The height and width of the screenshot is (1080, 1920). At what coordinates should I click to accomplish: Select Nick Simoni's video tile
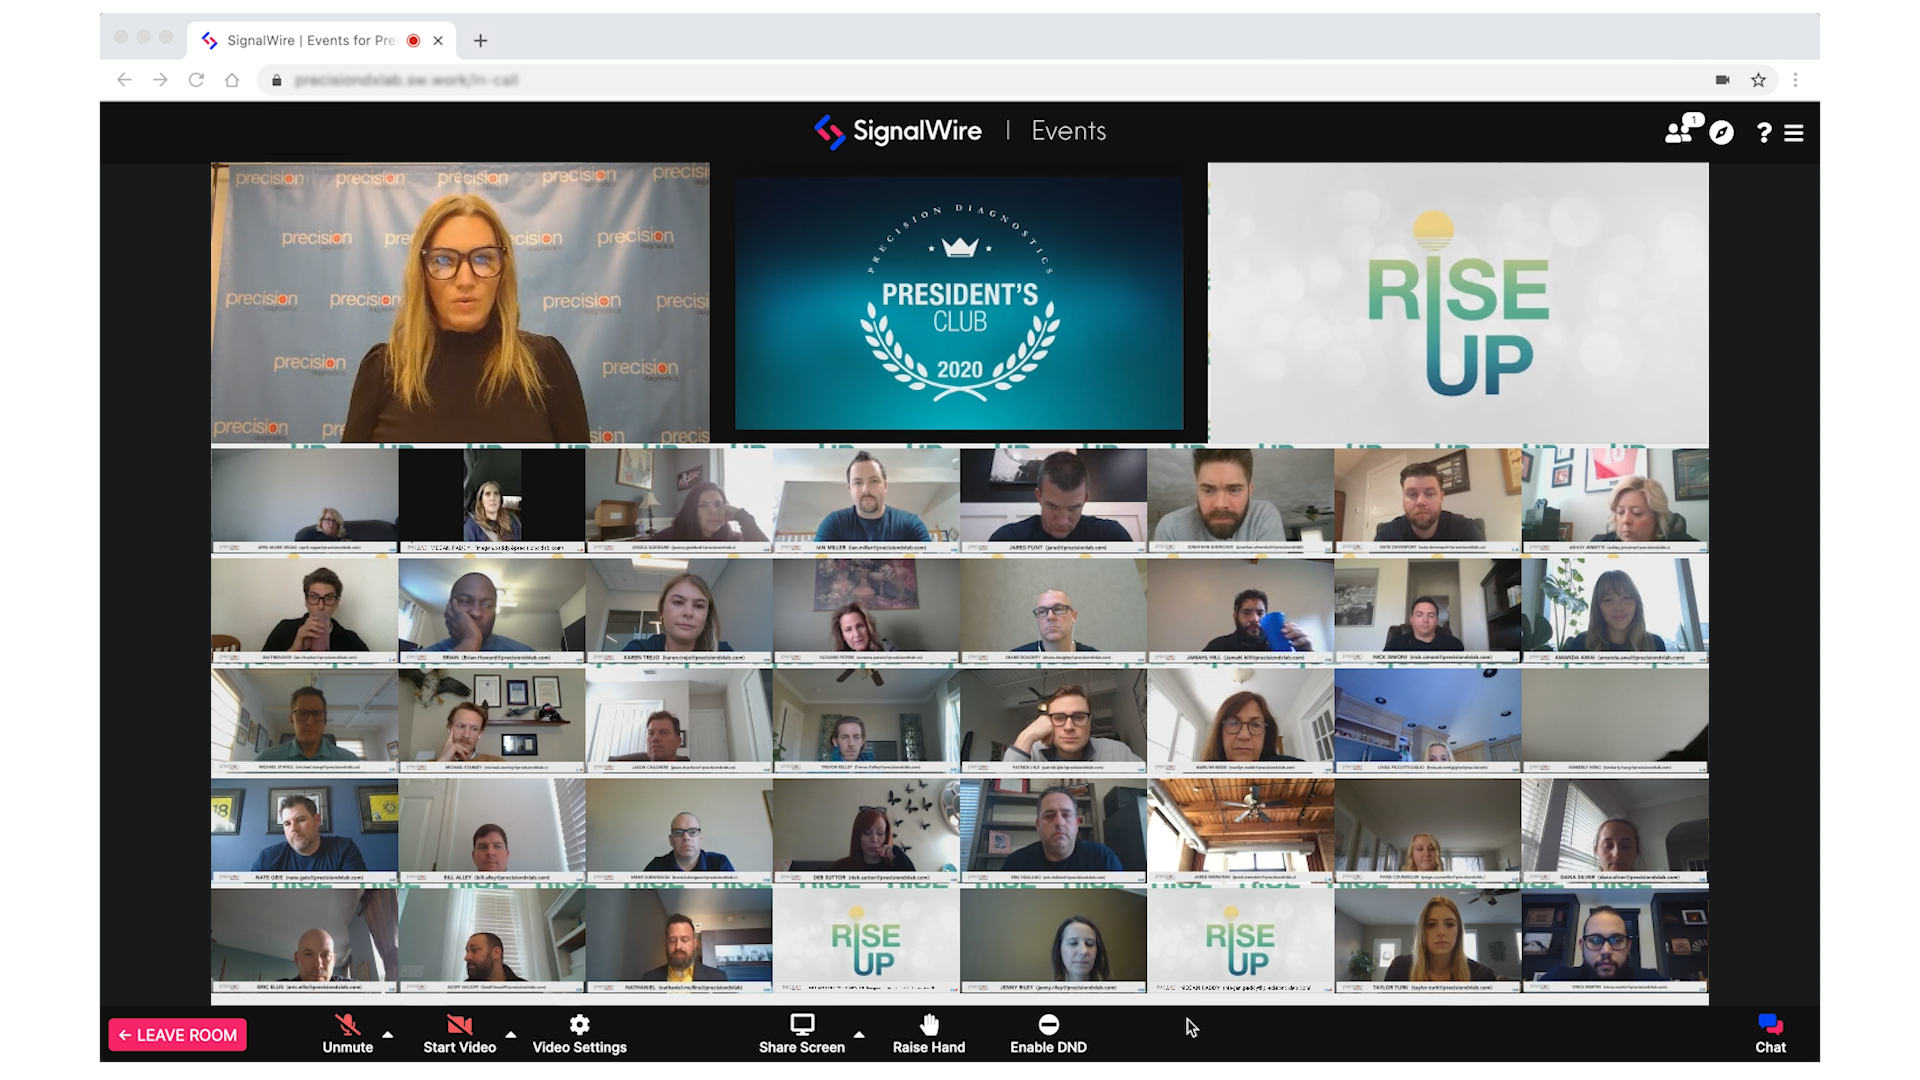coord(1427,610)
